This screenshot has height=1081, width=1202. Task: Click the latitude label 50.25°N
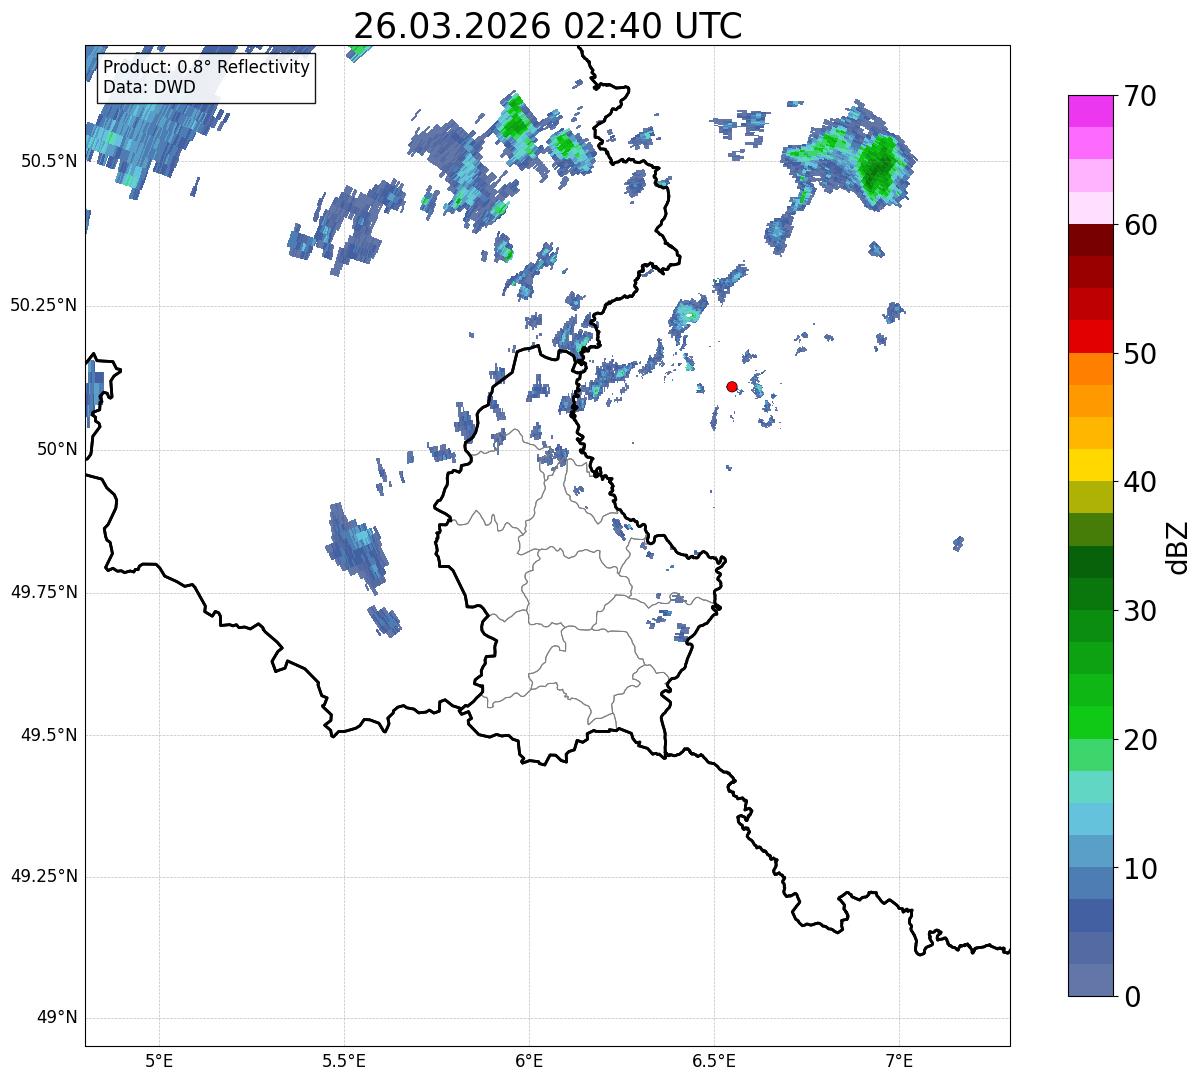tap(44, 305)
